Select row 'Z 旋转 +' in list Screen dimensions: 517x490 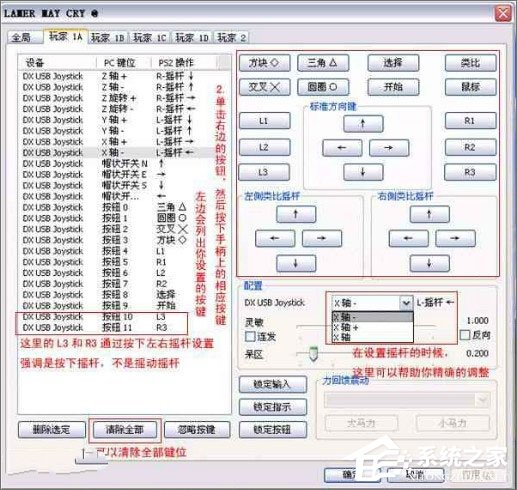124,98
